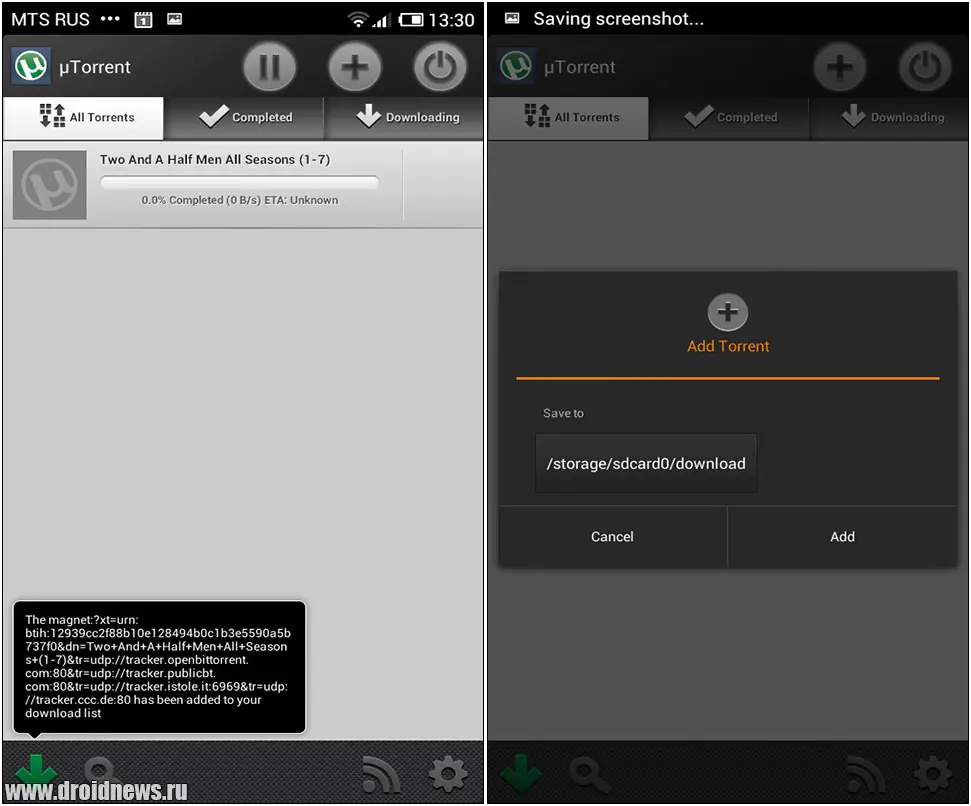Open settings gear in right bottom bar
Screen dimensions: 971x806
933,773
